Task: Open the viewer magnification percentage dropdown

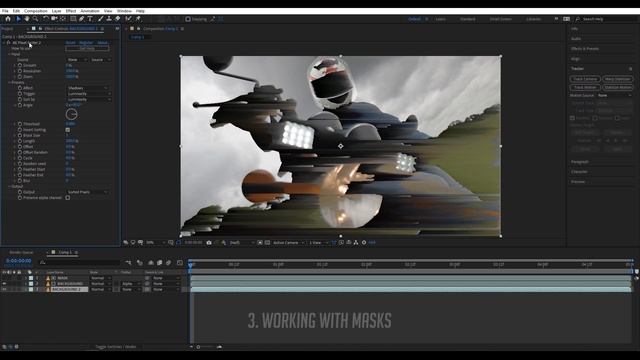Action: 155,242
